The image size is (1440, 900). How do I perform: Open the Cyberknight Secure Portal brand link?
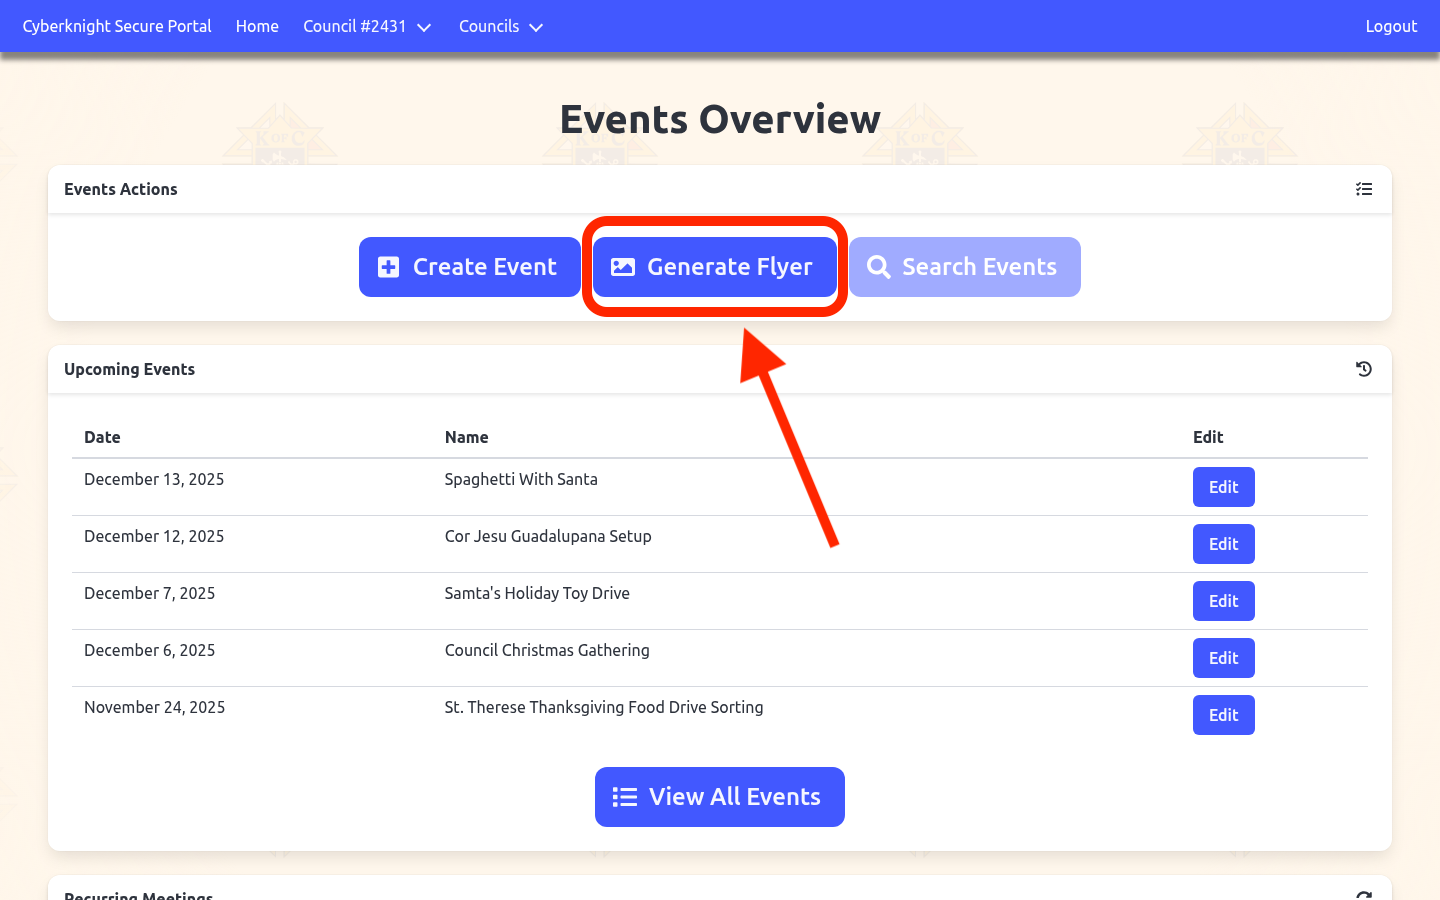pos(117,26)
